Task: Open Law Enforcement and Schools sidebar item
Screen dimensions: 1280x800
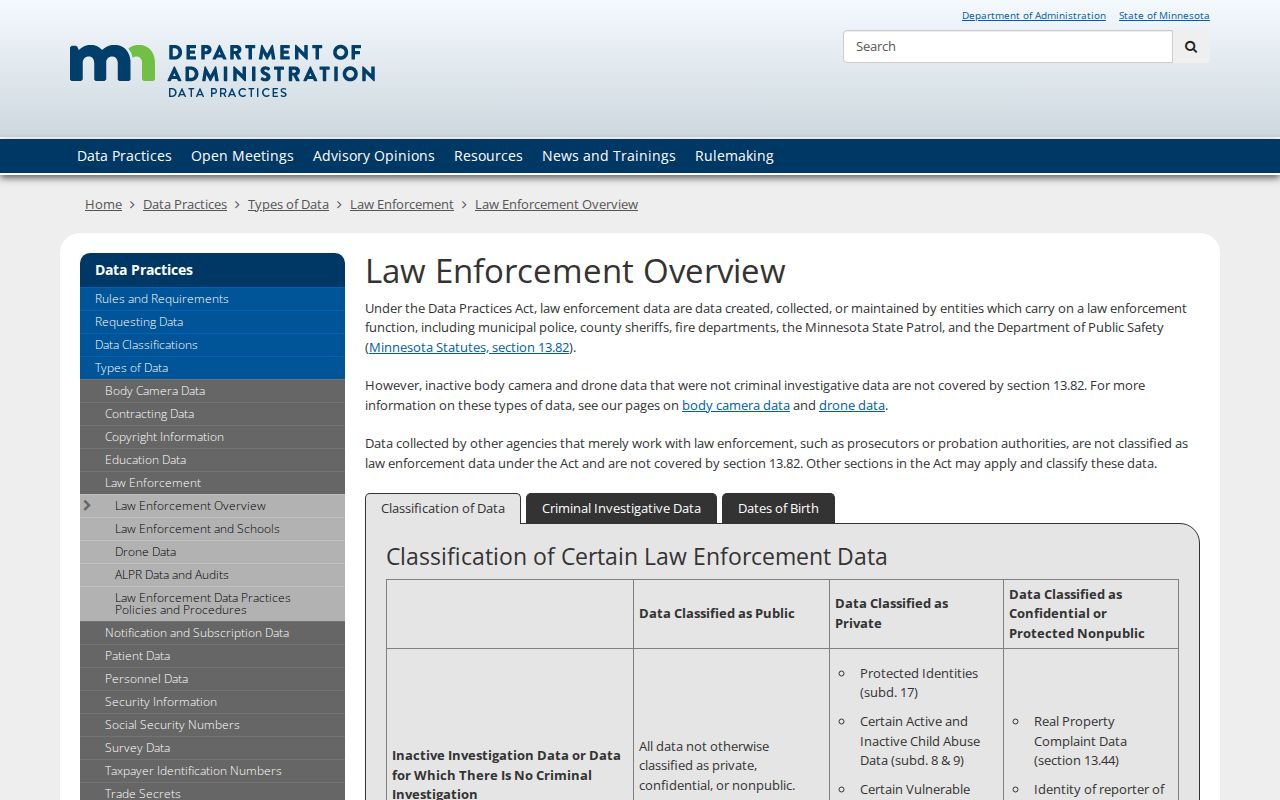Action: pos(212,529)
